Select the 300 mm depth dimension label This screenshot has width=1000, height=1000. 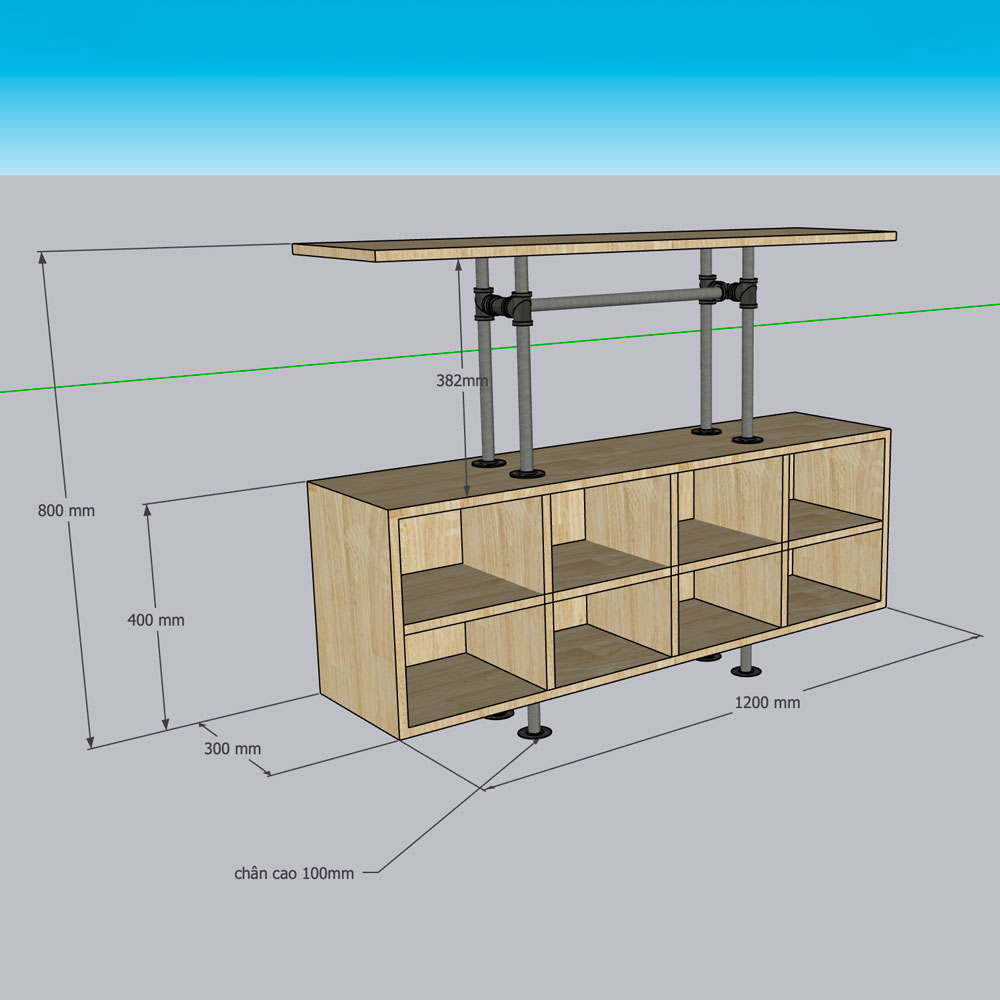click(x=232, y=749)
